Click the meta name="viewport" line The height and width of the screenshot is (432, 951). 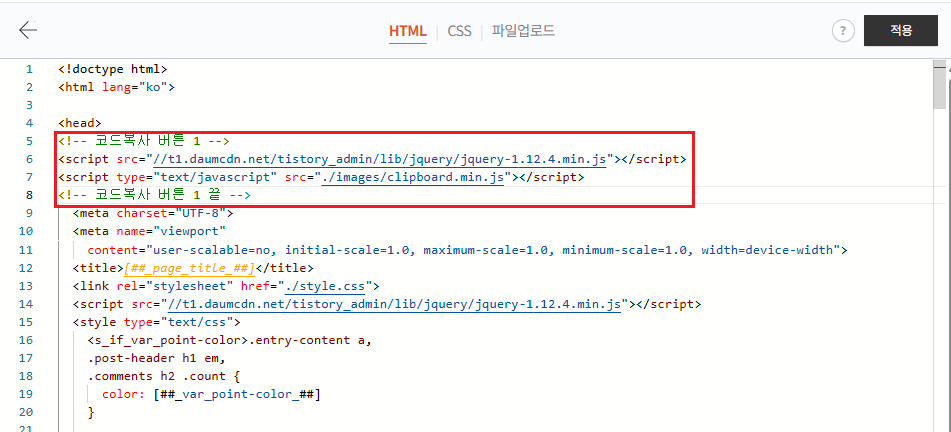(x=149, y=231)
